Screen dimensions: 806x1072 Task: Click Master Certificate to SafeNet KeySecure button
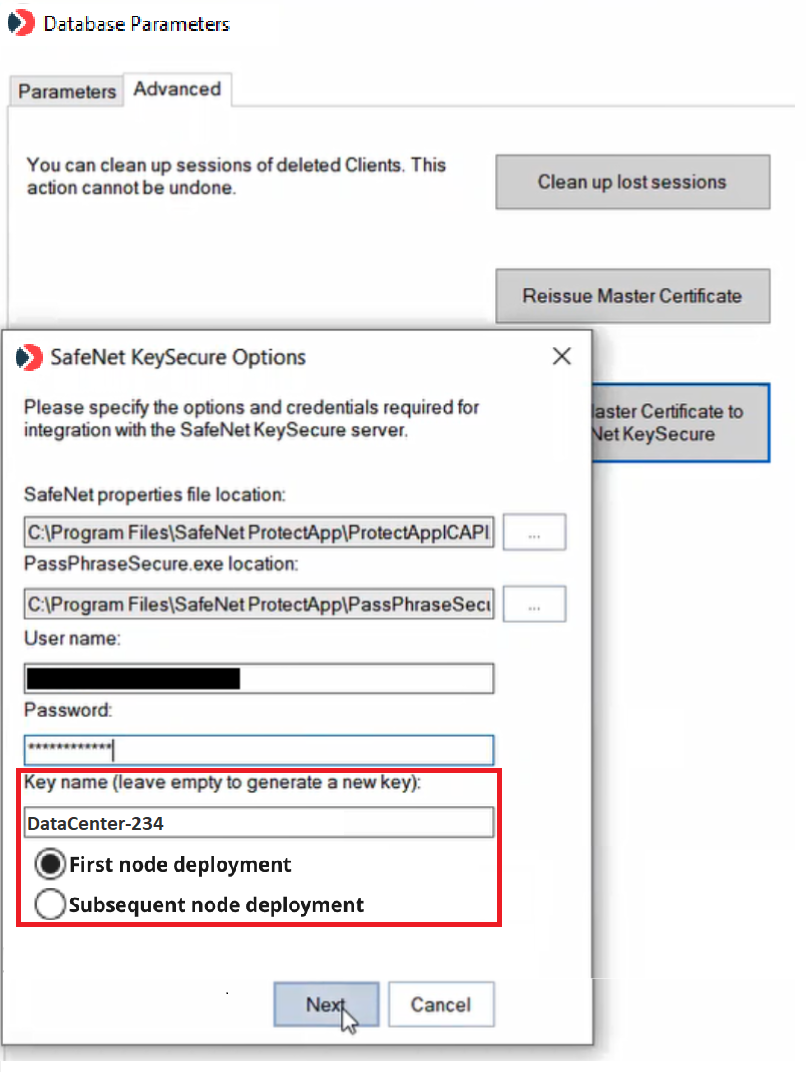pos(680,423)
